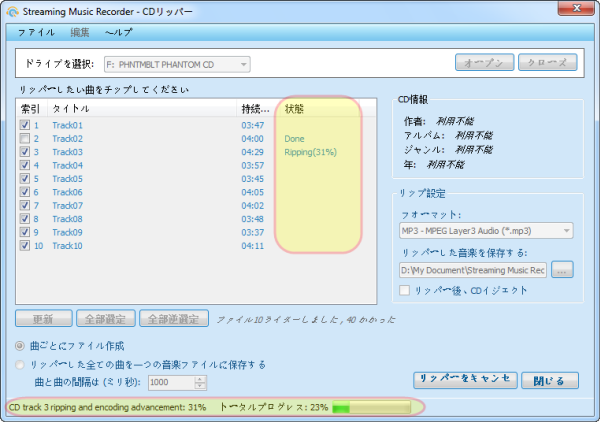Click the Ripping(31%) status text
The height and width of the screenshot is (422, 600).
310,152
